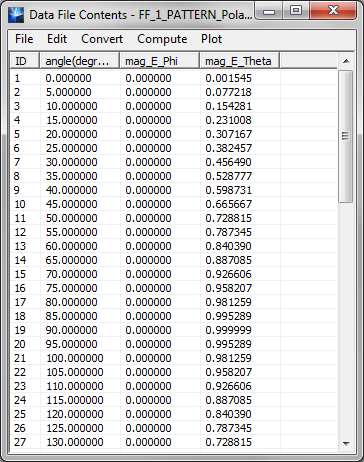Click the mag_E_Phi column header

(160, 61)
